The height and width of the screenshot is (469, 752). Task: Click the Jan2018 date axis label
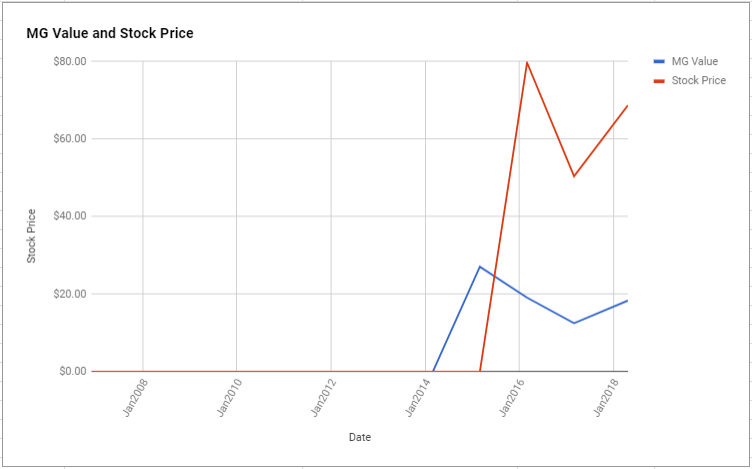[x=606, y=398]
